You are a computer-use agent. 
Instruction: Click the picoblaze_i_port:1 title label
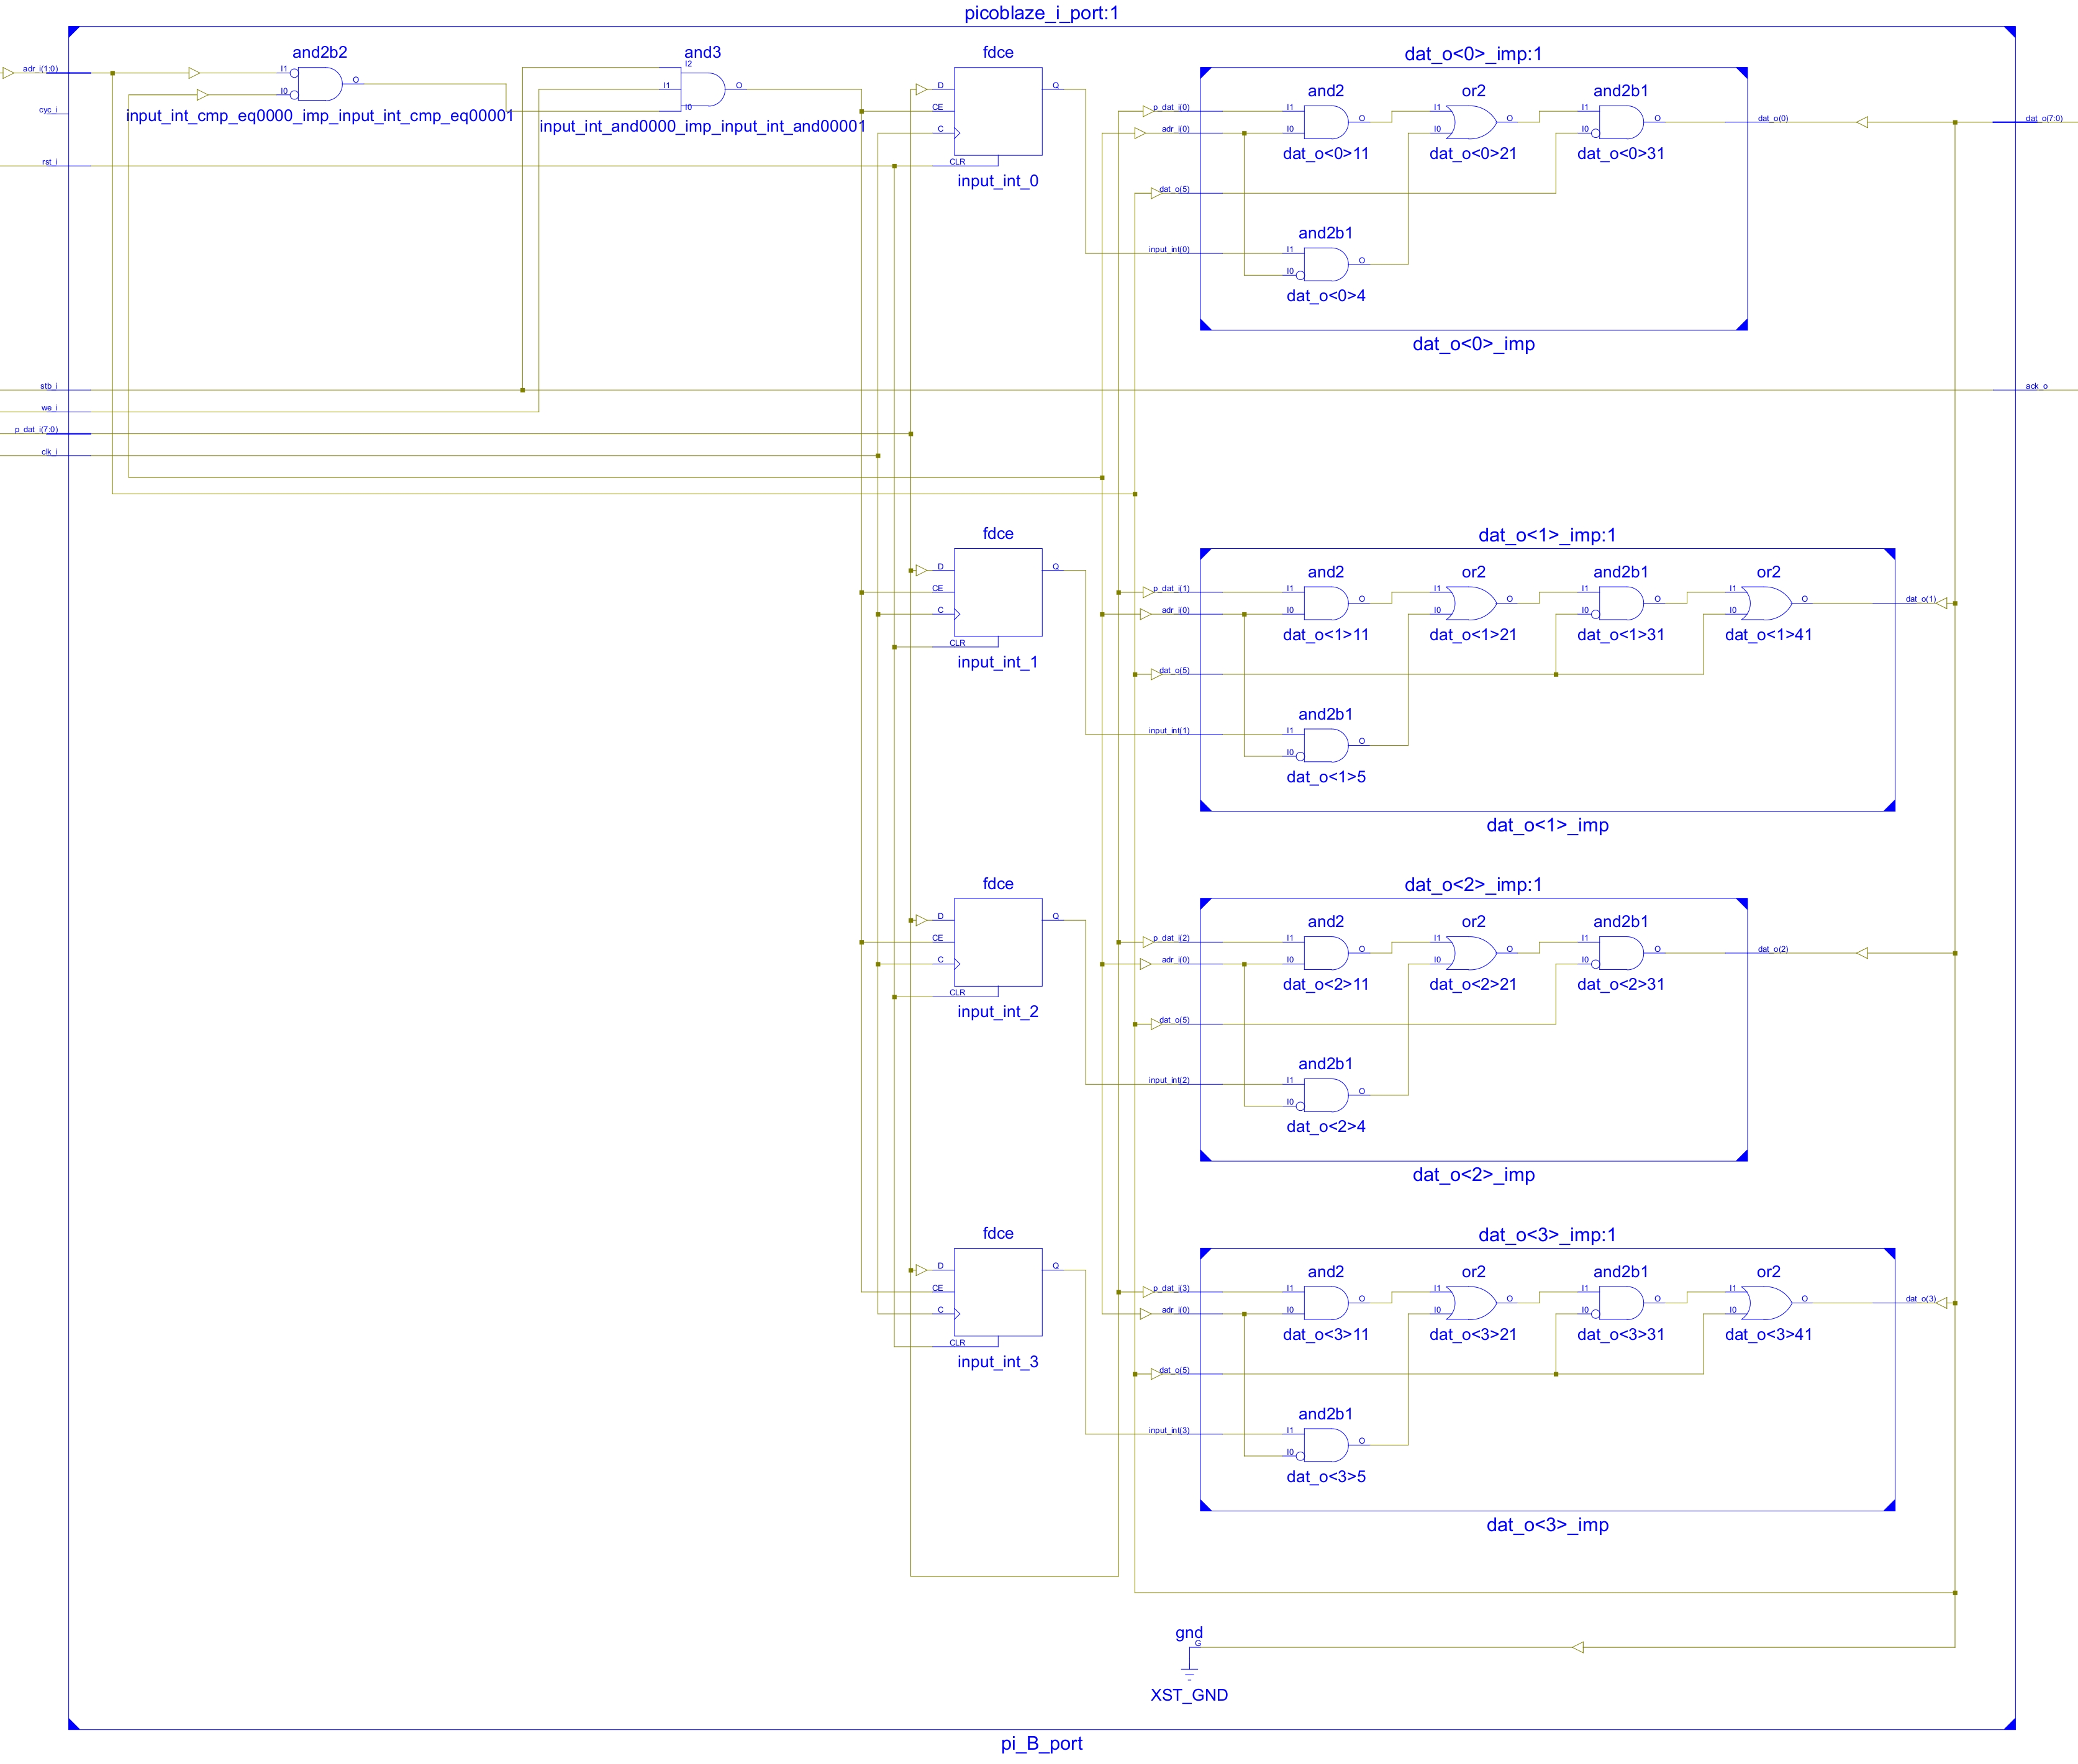(x=1041, y=13)
